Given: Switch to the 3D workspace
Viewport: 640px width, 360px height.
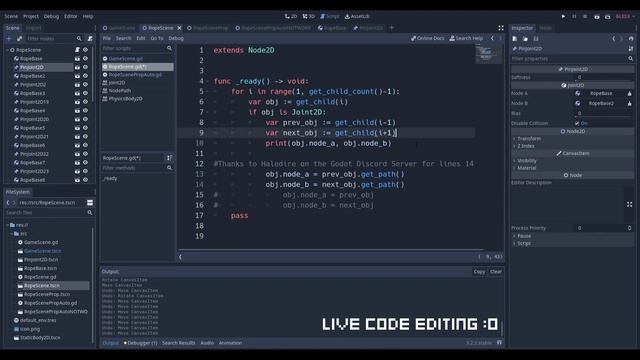Looking at the screenshot, I should click(x=309, y=16).
